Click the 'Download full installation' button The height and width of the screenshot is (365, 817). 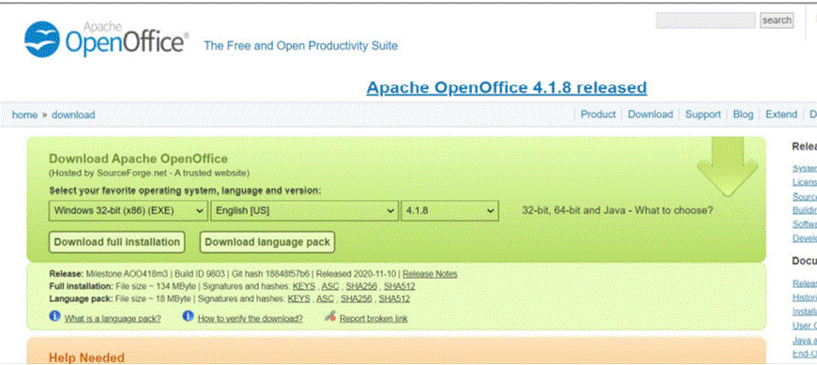(117, 242)
